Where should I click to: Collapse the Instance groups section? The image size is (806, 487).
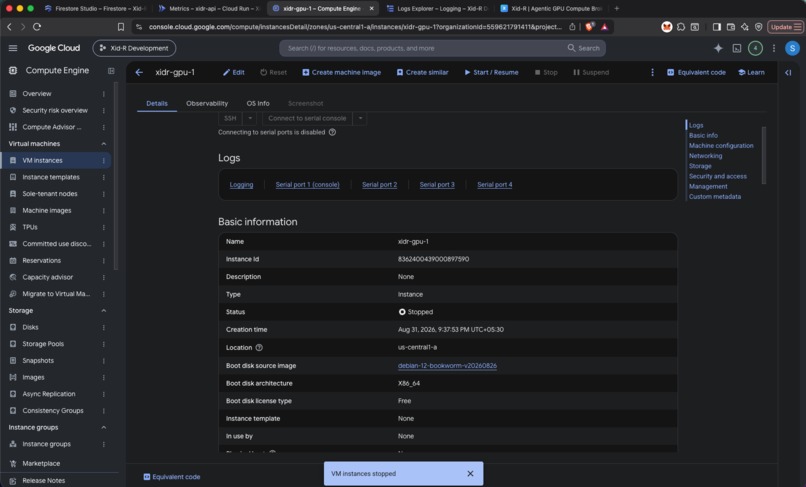click(103, 427)
